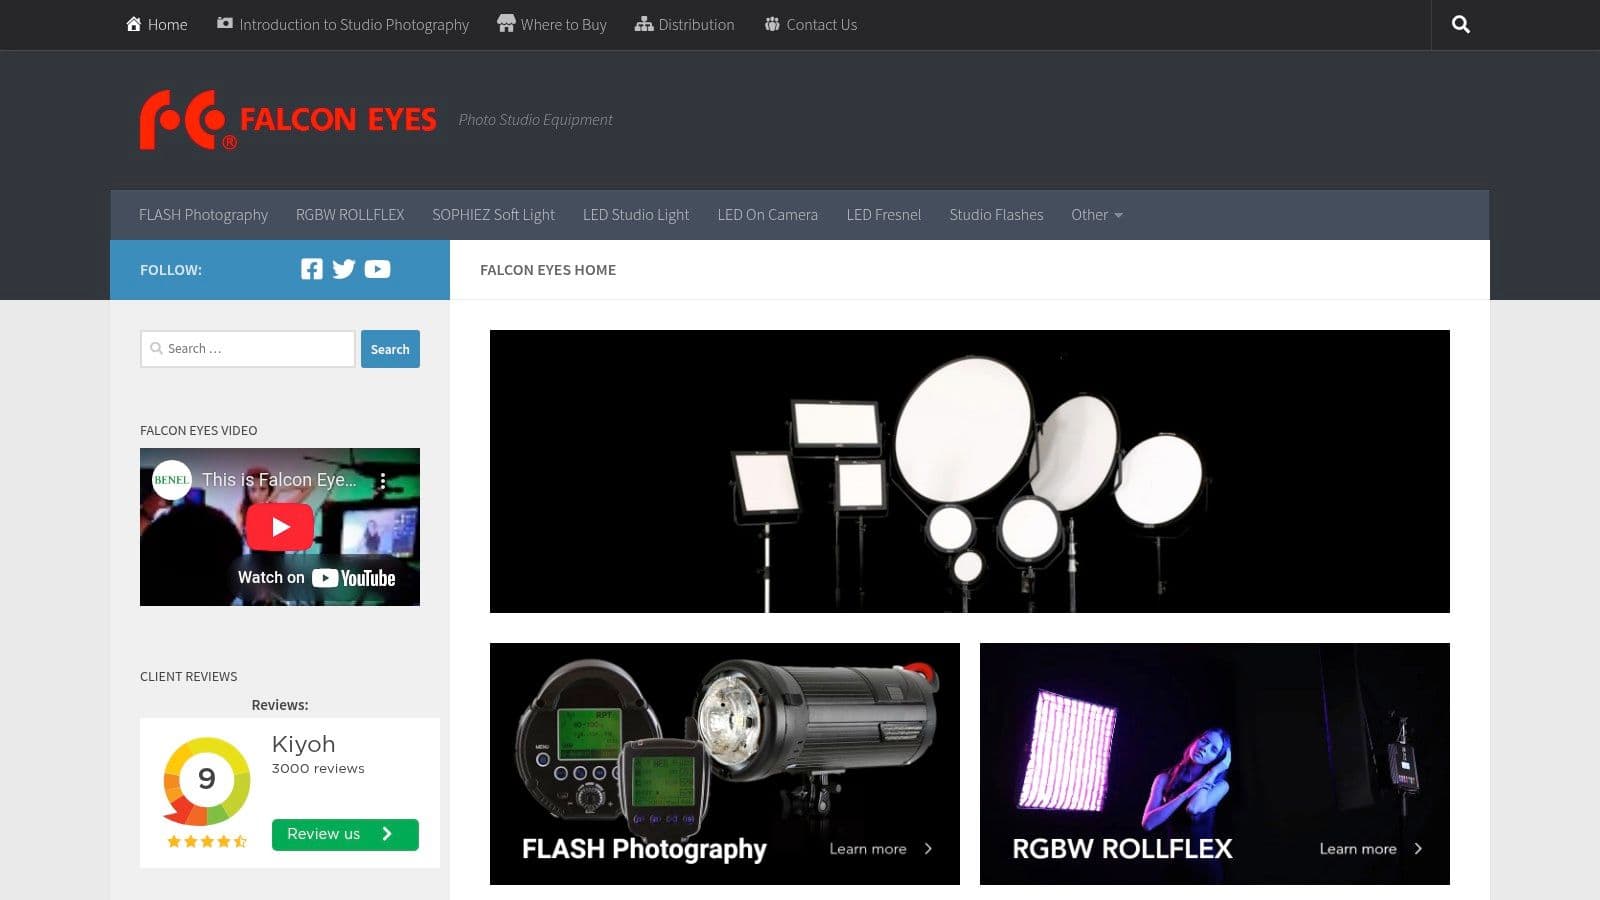The width and height of the screenshot is (1600, 900).
Task: Expand the Other dropdown menu
Action: (x=1096, y=214)
